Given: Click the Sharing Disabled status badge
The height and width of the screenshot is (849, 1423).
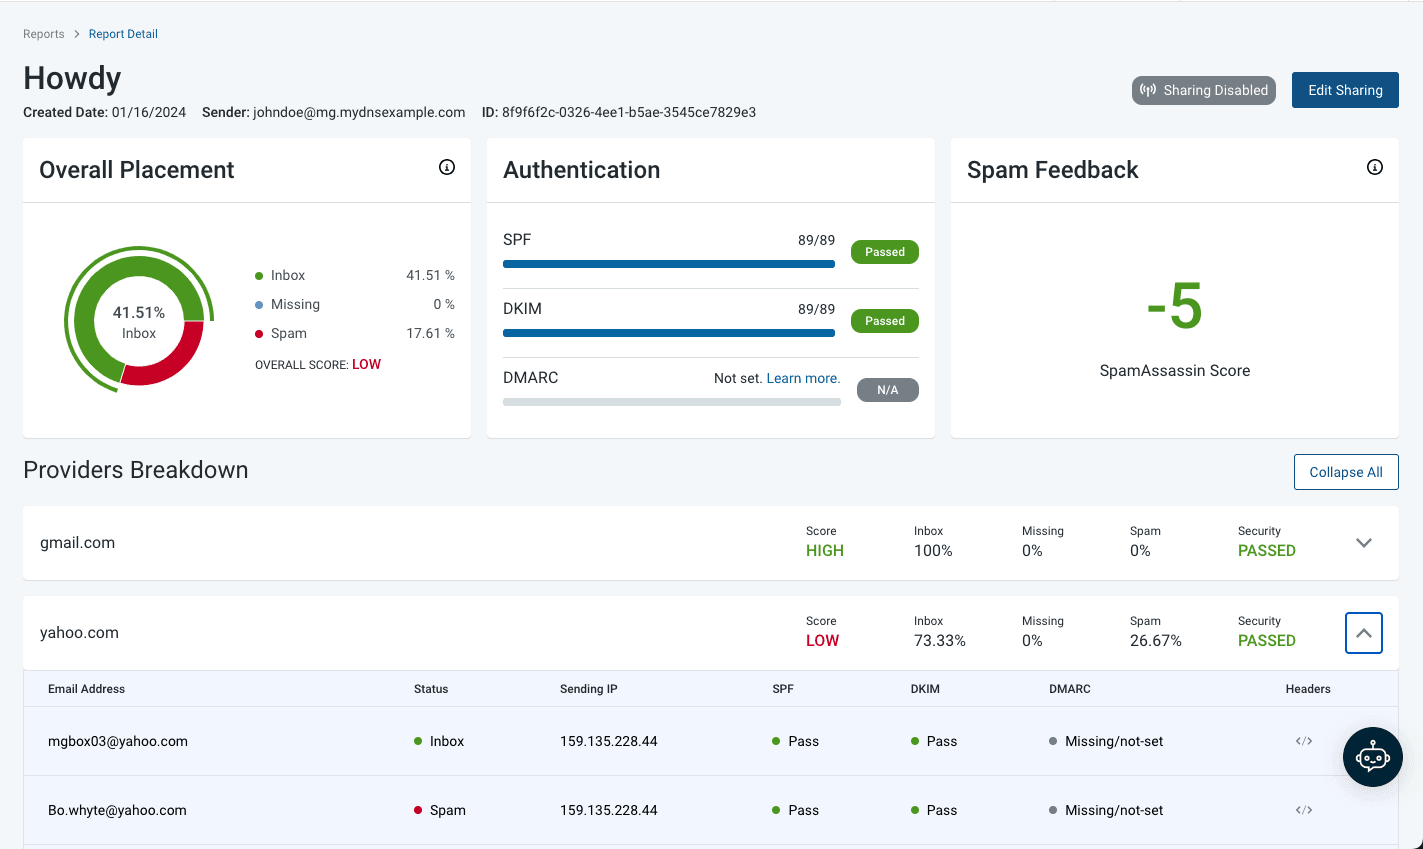Looking at the screenshot, I should 1204,90.
